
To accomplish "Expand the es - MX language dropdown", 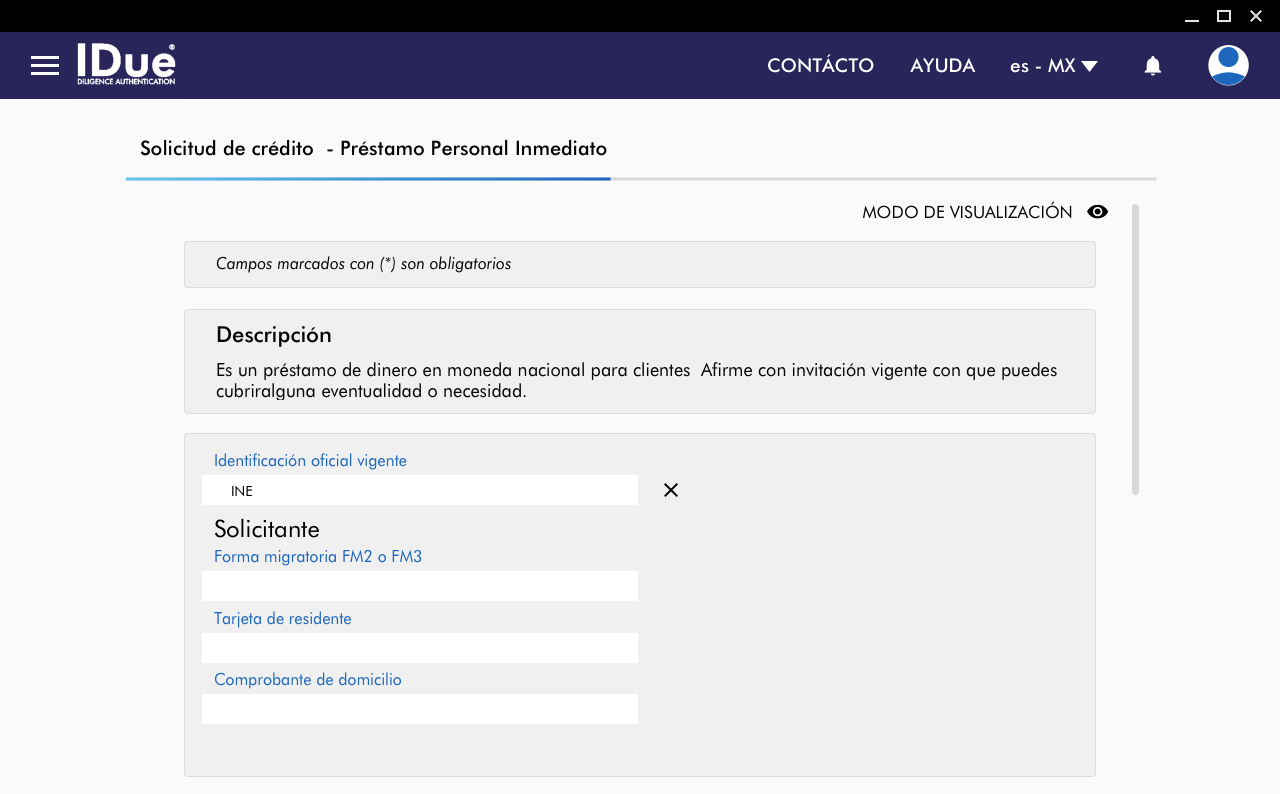I will (x=1053, y=66).
